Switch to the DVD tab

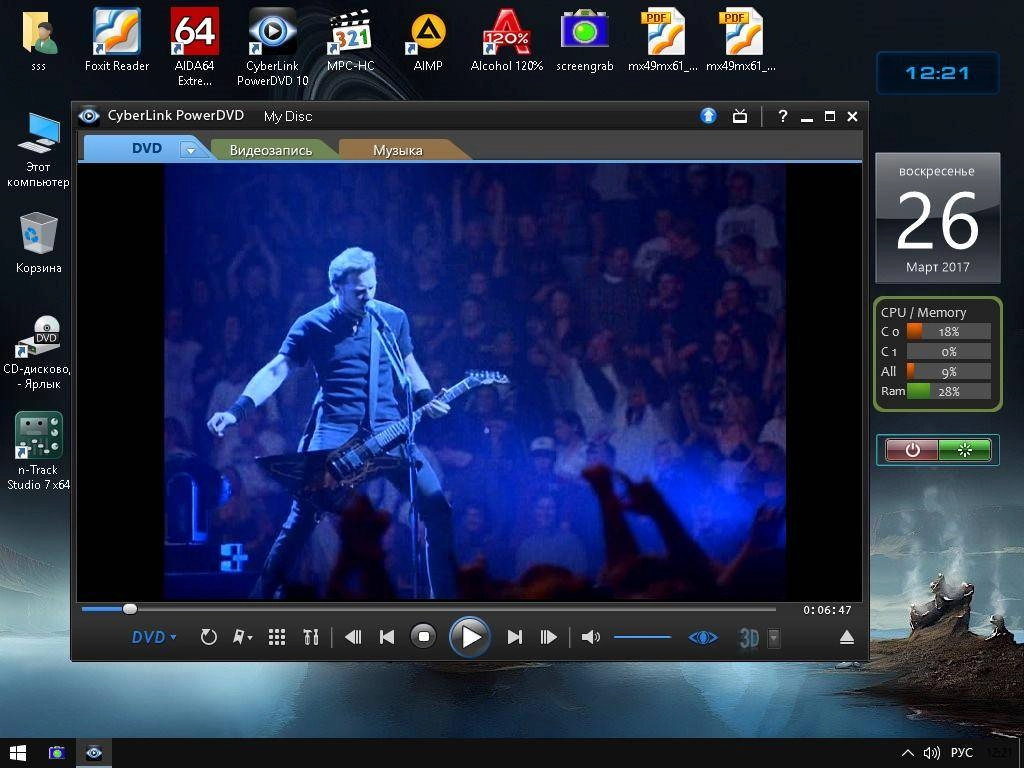[x=146, y=148]
